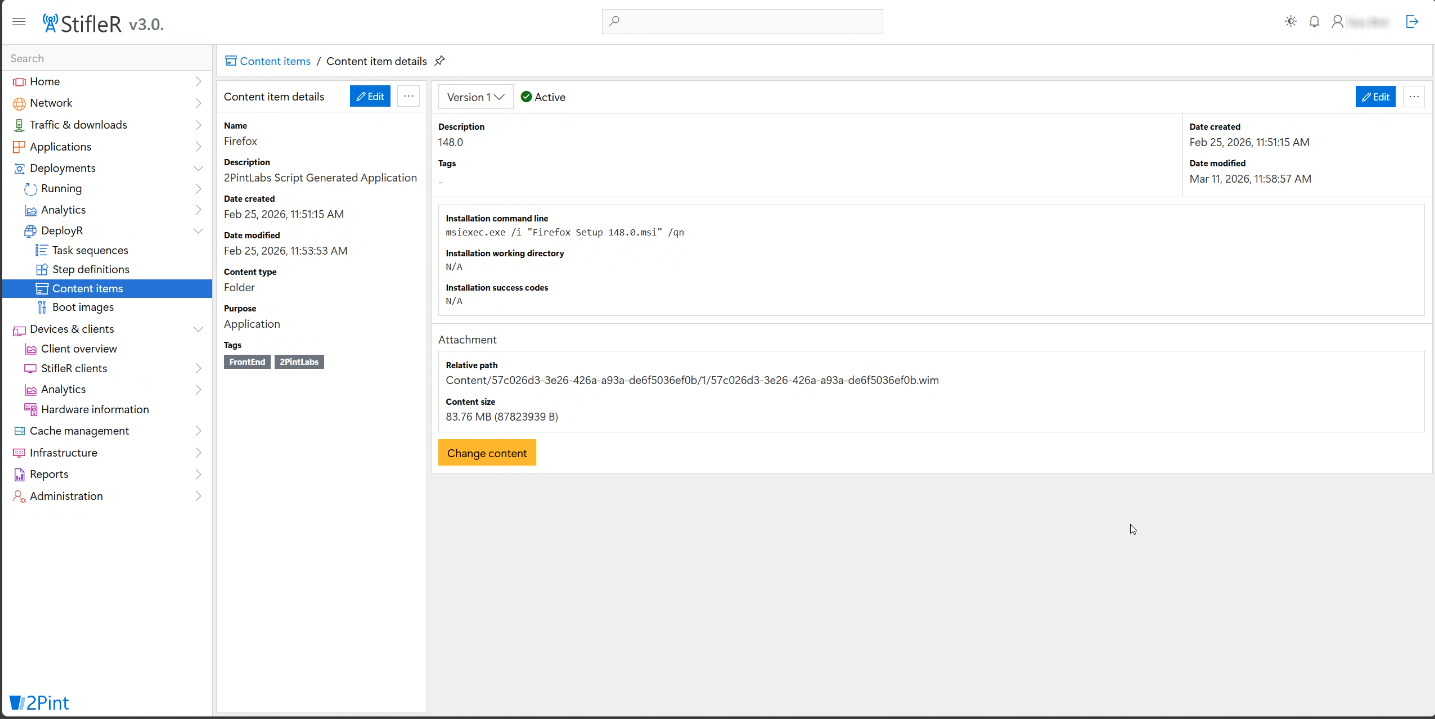The width and height of the screenshot is (1435, 719).
Task: Open the user account profile icon
Action: [1337, 21]
